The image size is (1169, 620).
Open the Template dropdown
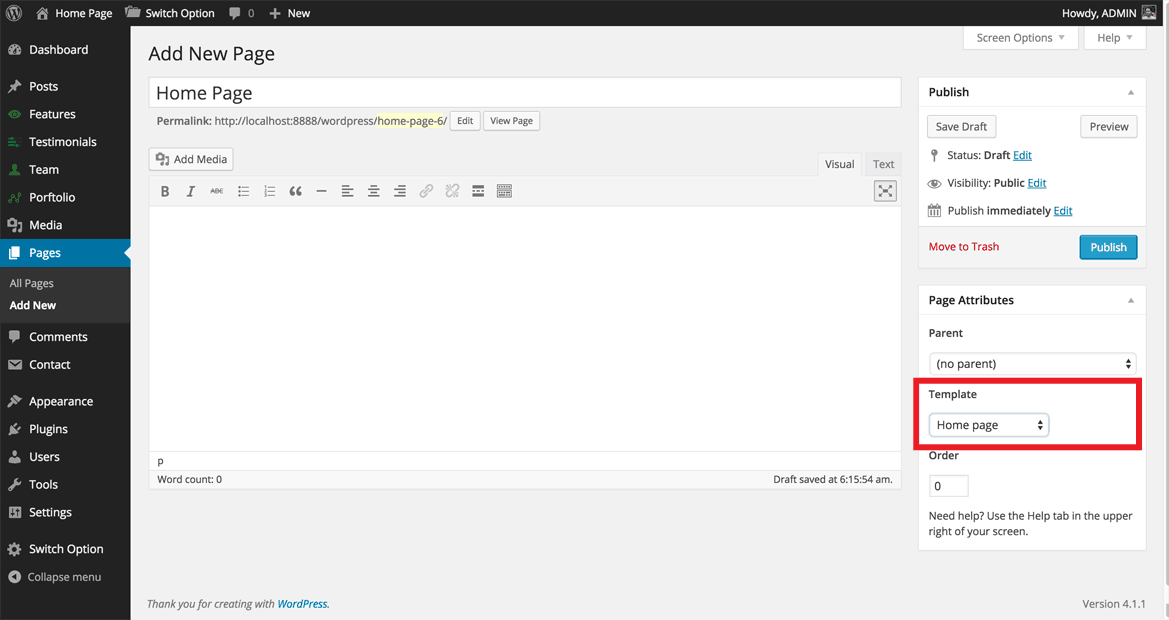(x=988, y=424)
